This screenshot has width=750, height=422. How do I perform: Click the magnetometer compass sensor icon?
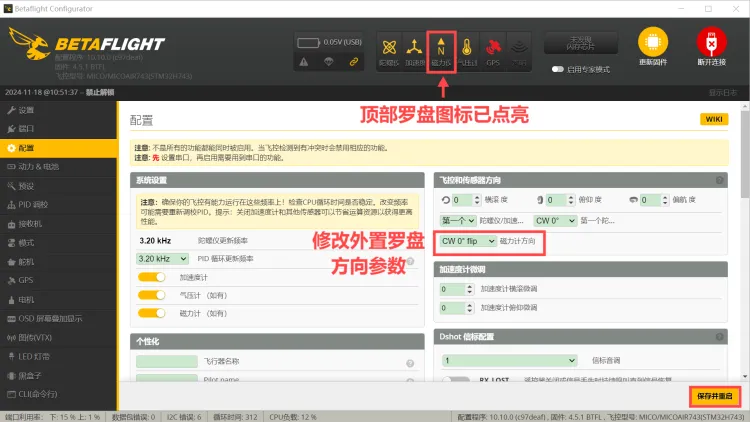pos(441,52)
